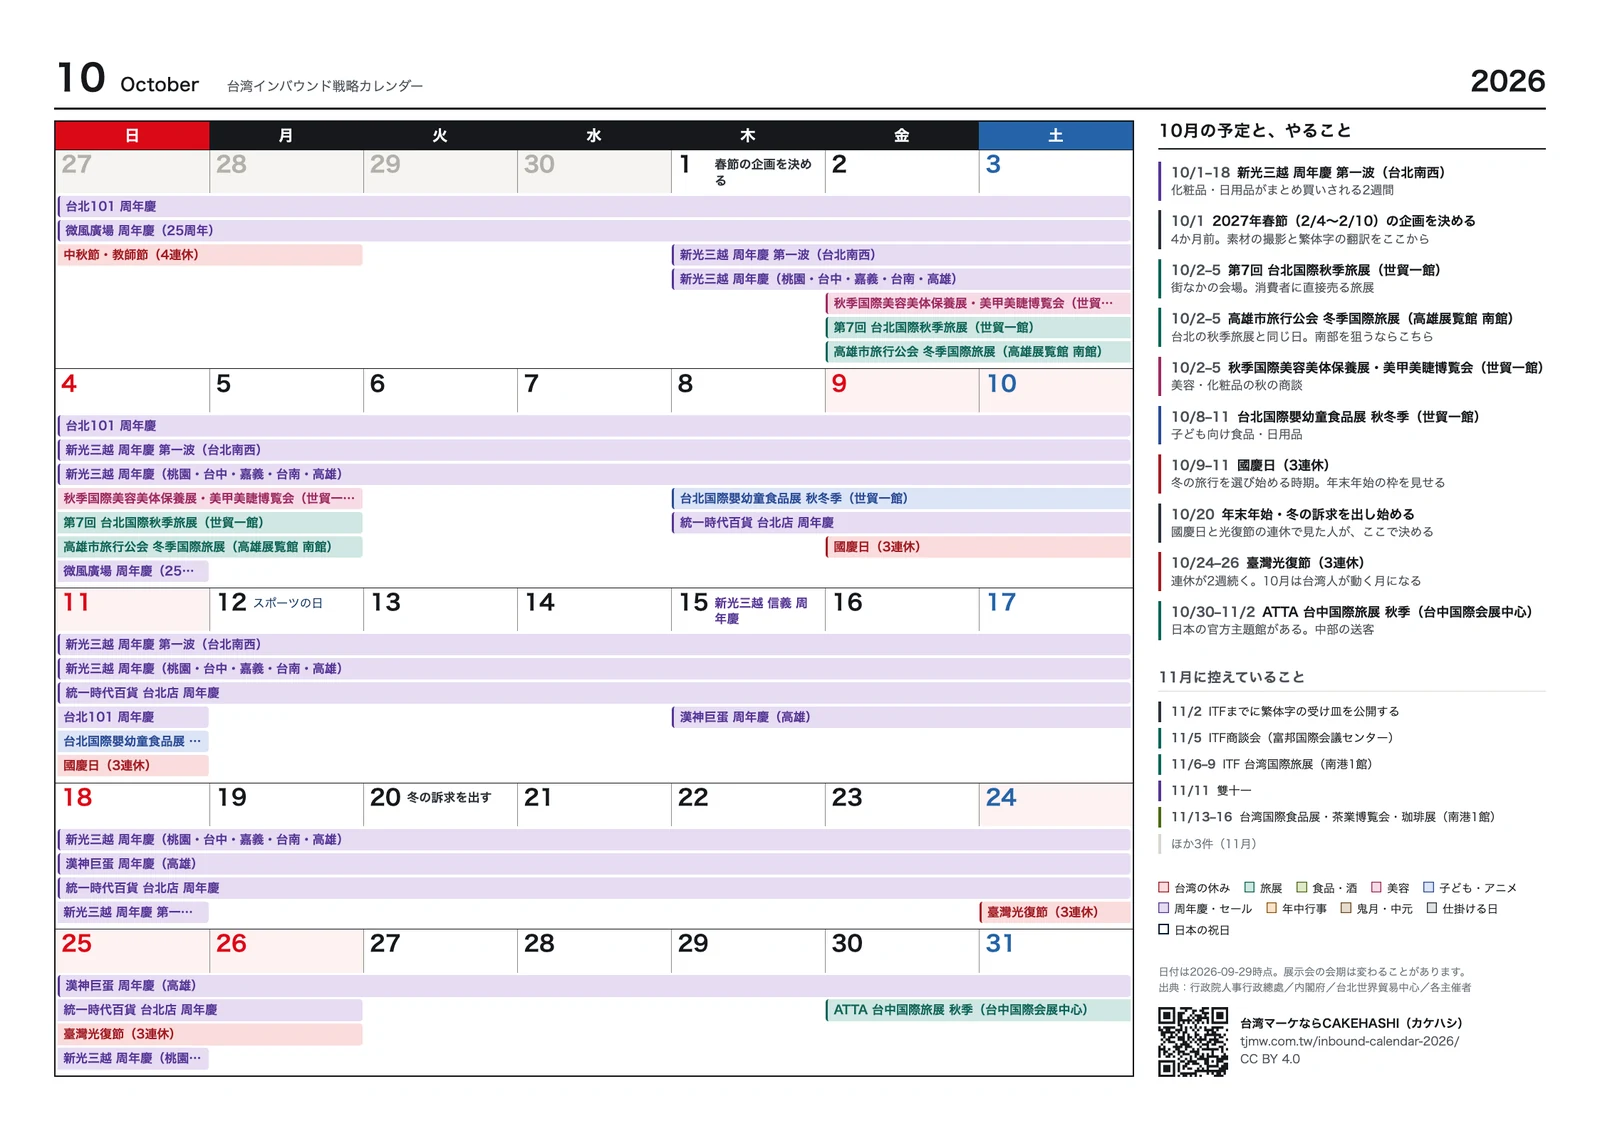
Task: Select date 1 with 春節の企画を決める note
Action: (748, 171)
